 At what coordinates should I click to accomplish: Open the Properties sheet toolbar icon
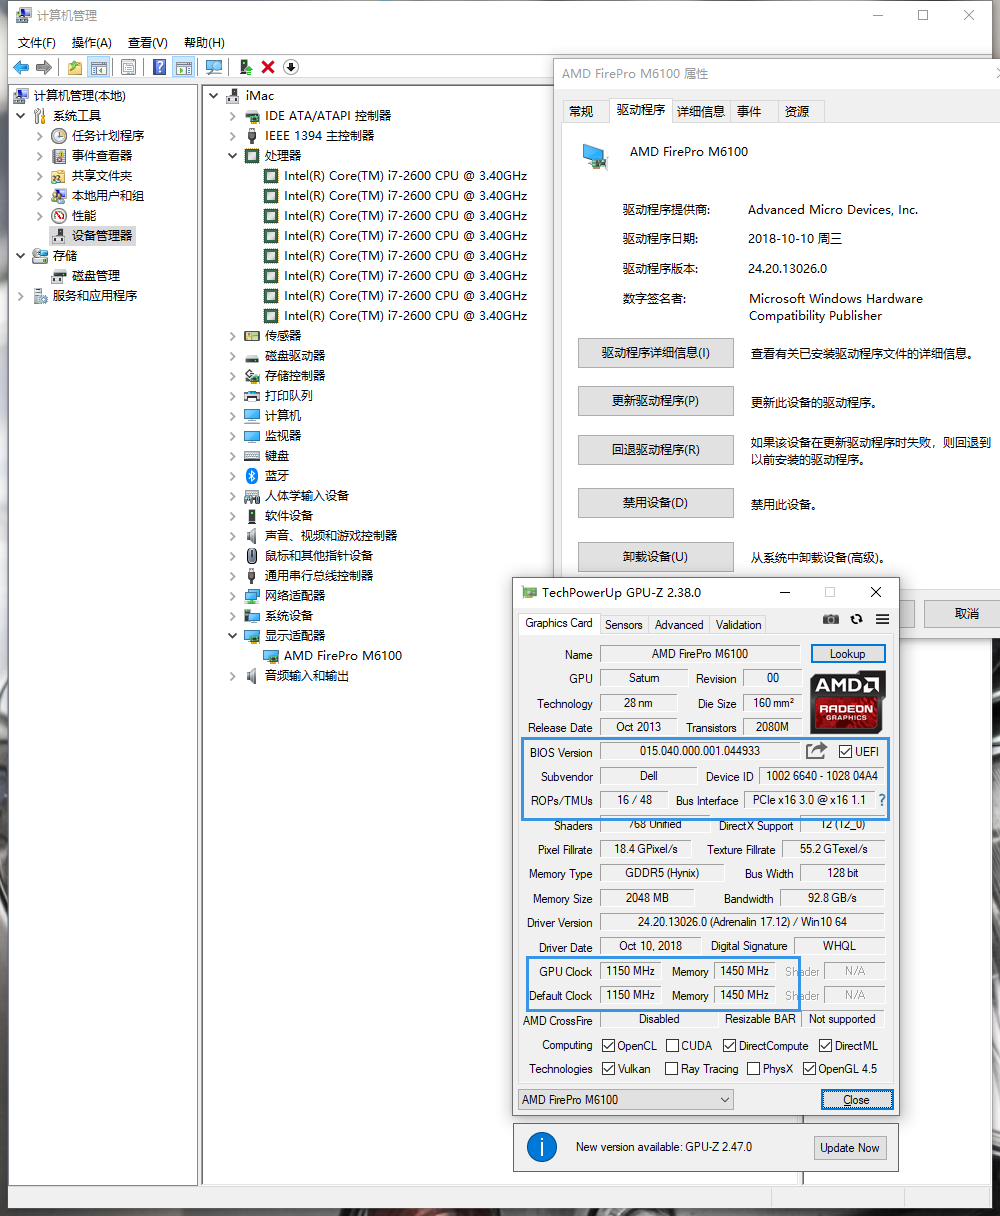[x=128, y=67]
